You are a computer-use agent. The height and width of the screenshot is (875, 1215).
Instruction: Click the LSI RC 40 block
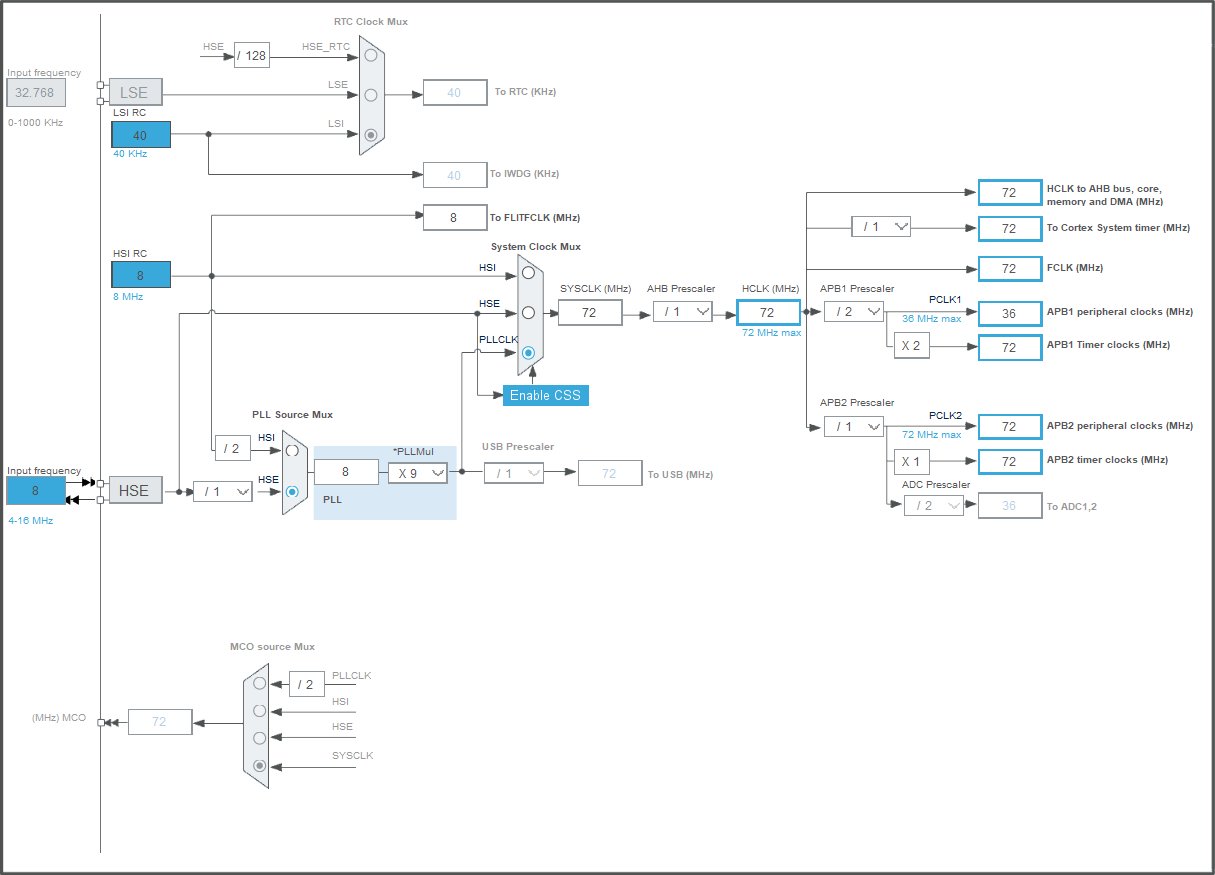(x=141, y=135)
